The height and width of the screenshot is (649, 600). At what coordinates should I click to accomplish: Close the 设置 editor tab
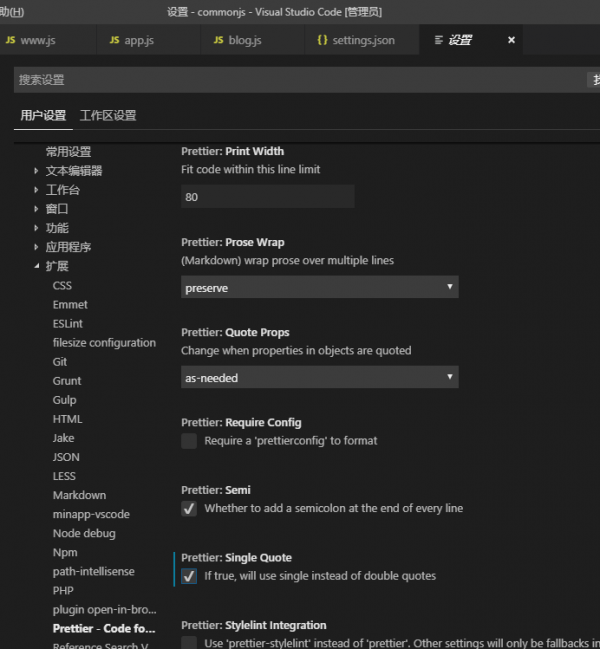(x=511, y=40)
